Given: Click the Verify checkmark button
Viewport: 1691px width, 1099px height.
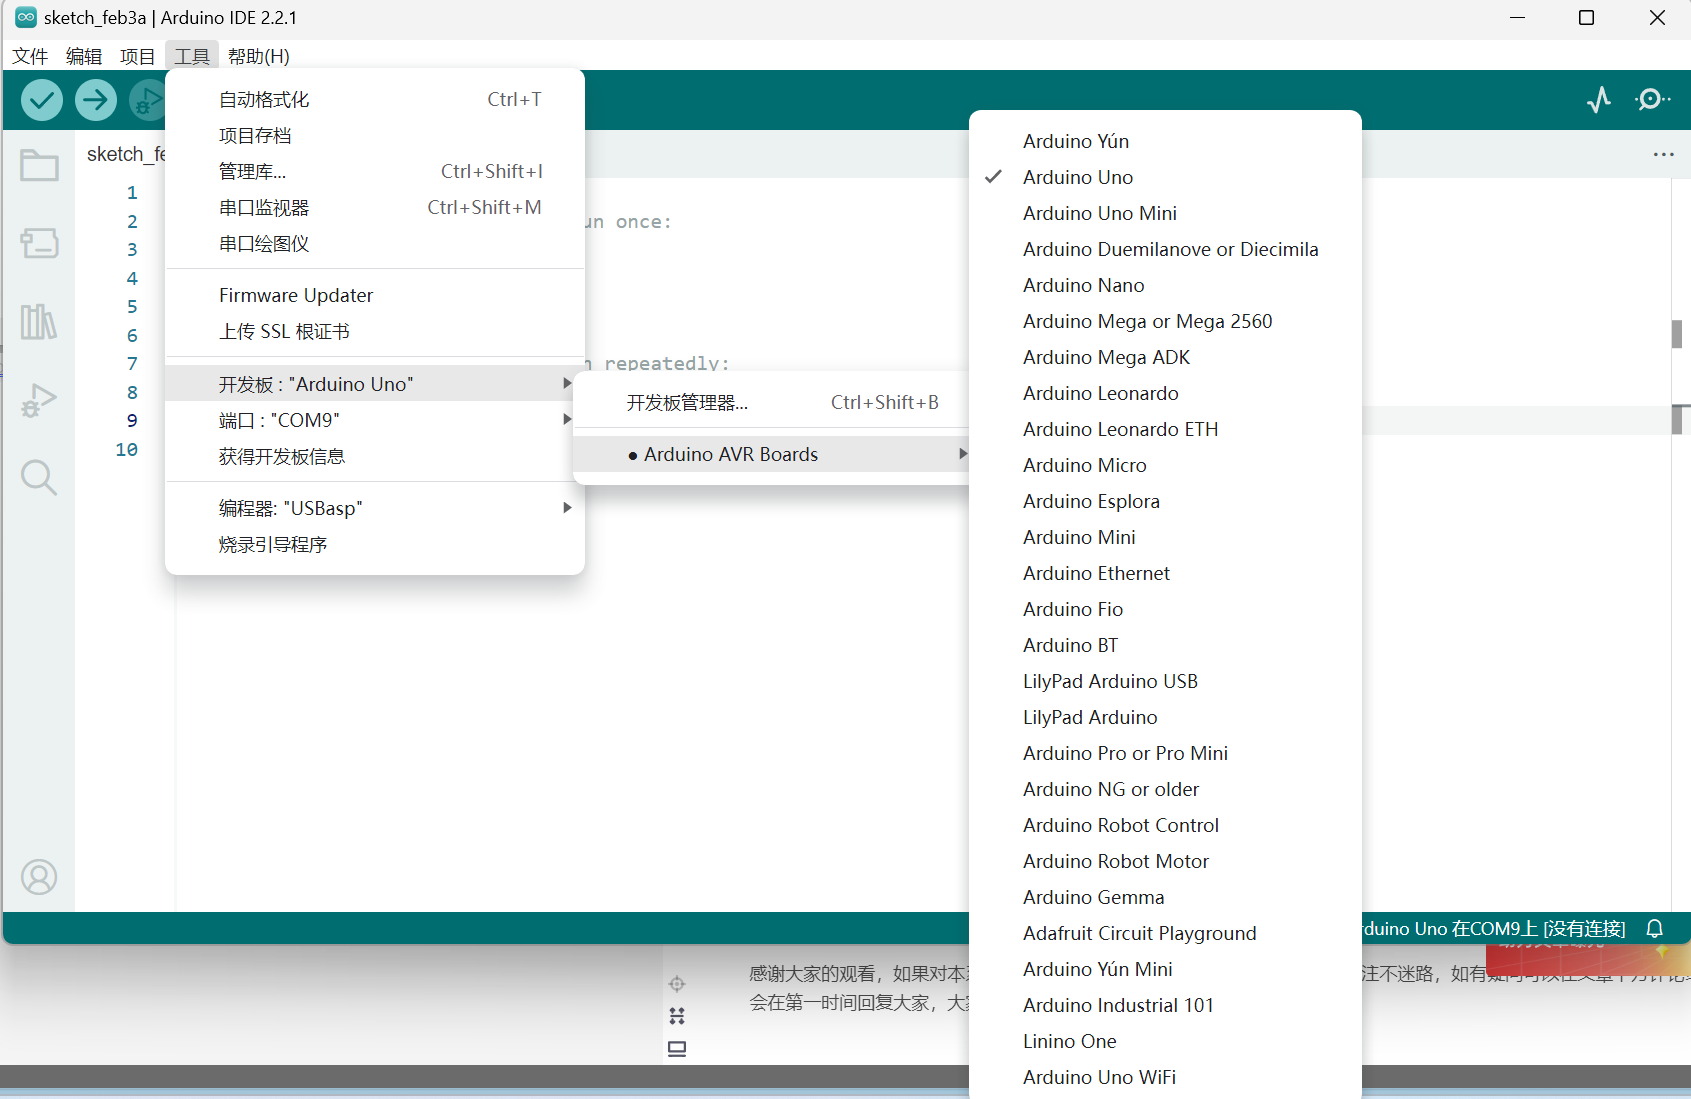Looking at the screenshot, I should (x=42, y=100).
